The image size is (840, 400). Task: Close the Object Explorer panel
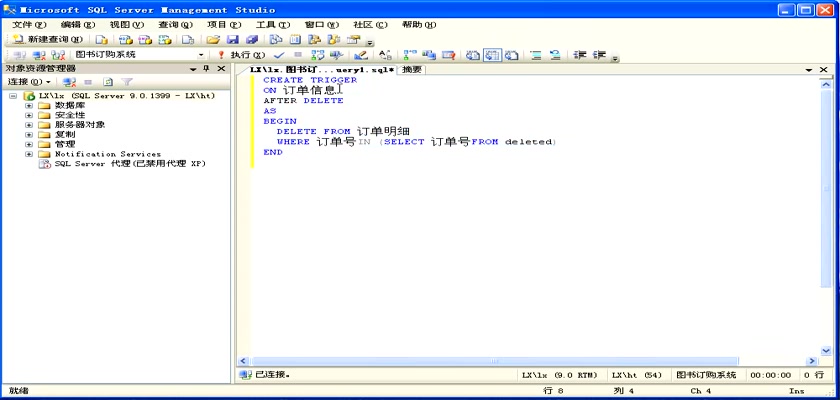coord(221,69)
